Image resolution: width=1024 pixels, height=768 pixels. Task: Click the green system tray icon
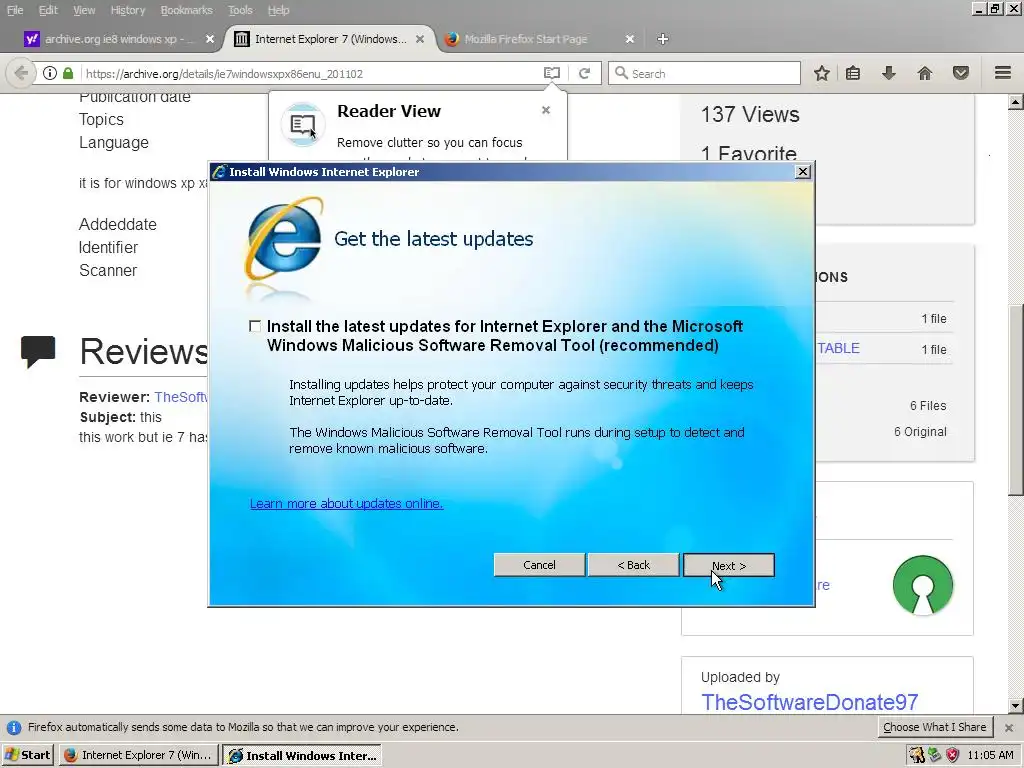935,755
